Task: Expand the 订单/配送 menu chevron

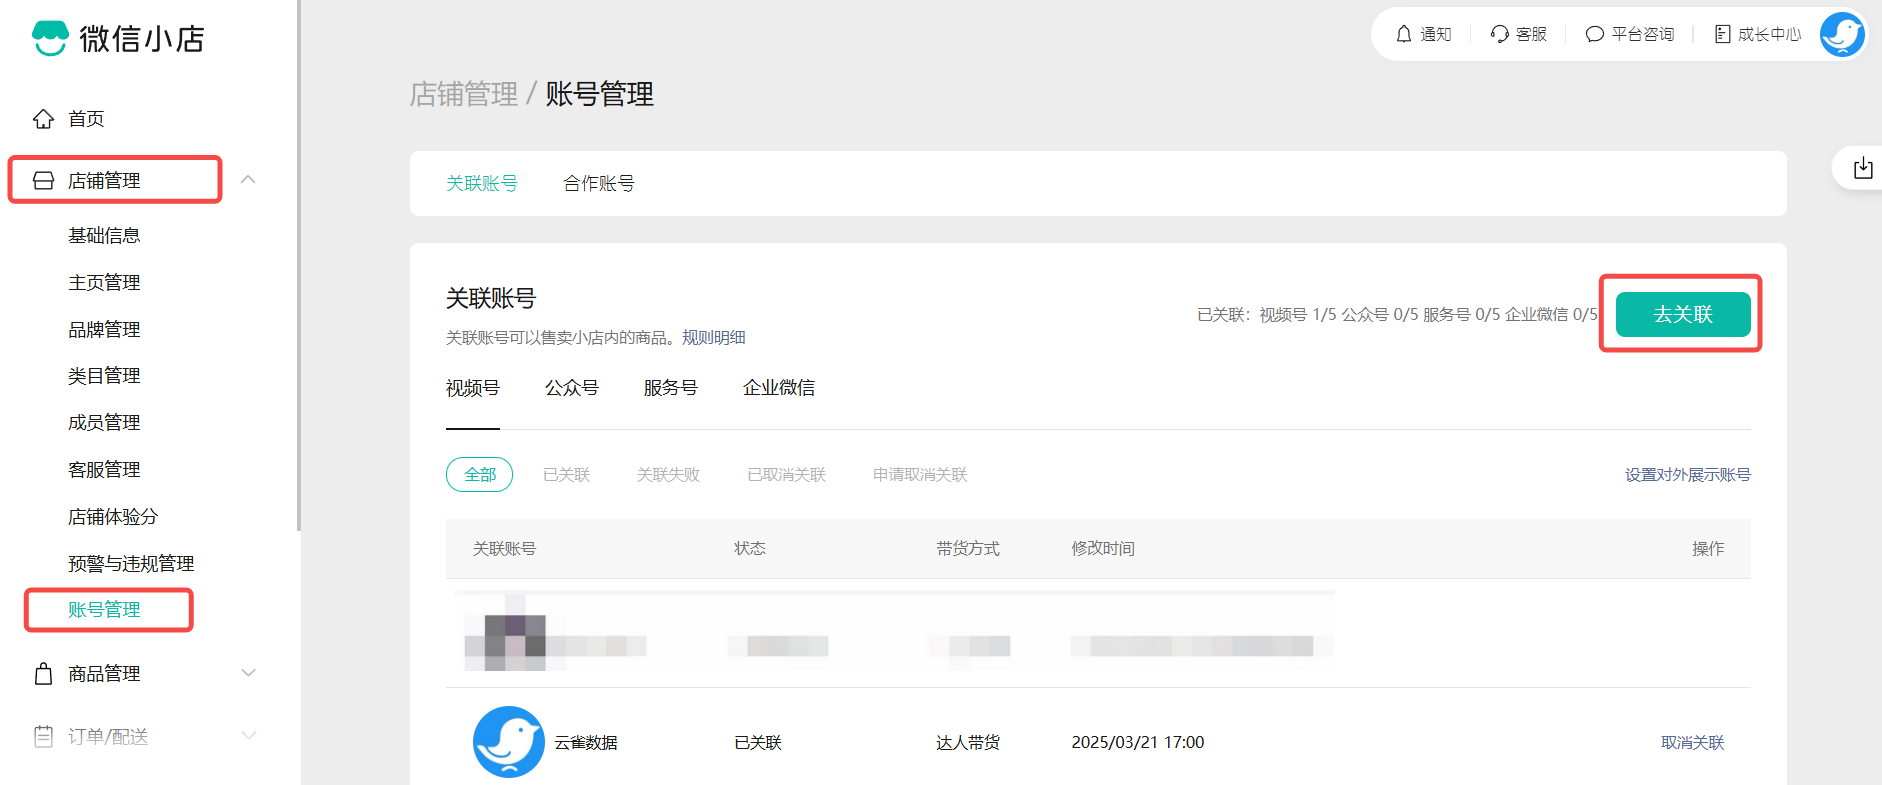Action: 249,736
